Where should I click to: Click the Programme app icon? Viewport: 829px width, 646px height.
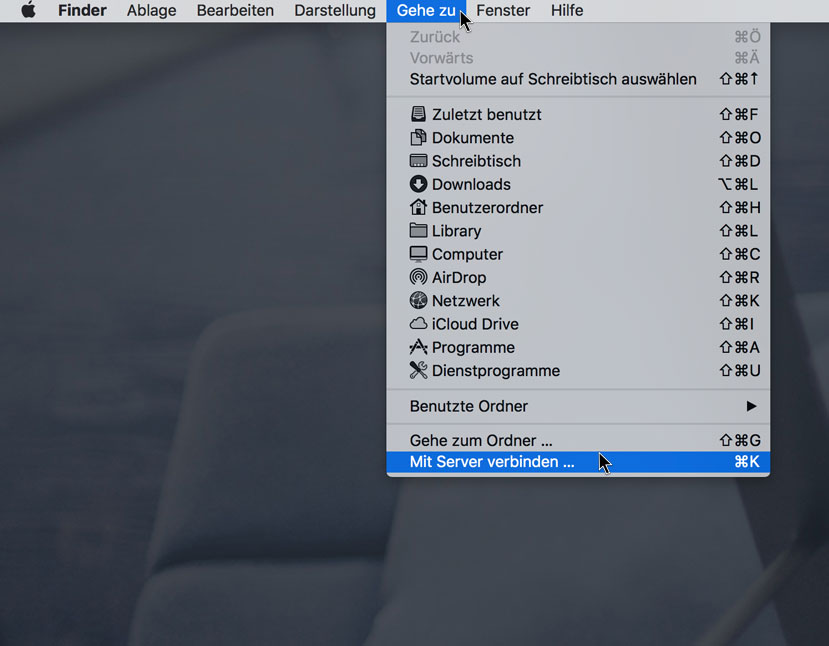418,347
